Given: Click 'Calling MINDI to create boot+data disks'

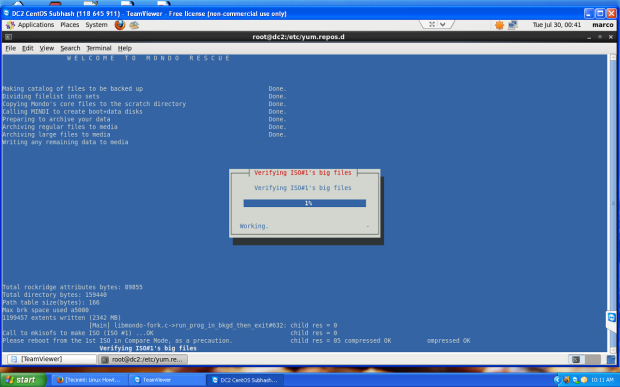Looking at the screenshot, I should click(x=72, y=111).
